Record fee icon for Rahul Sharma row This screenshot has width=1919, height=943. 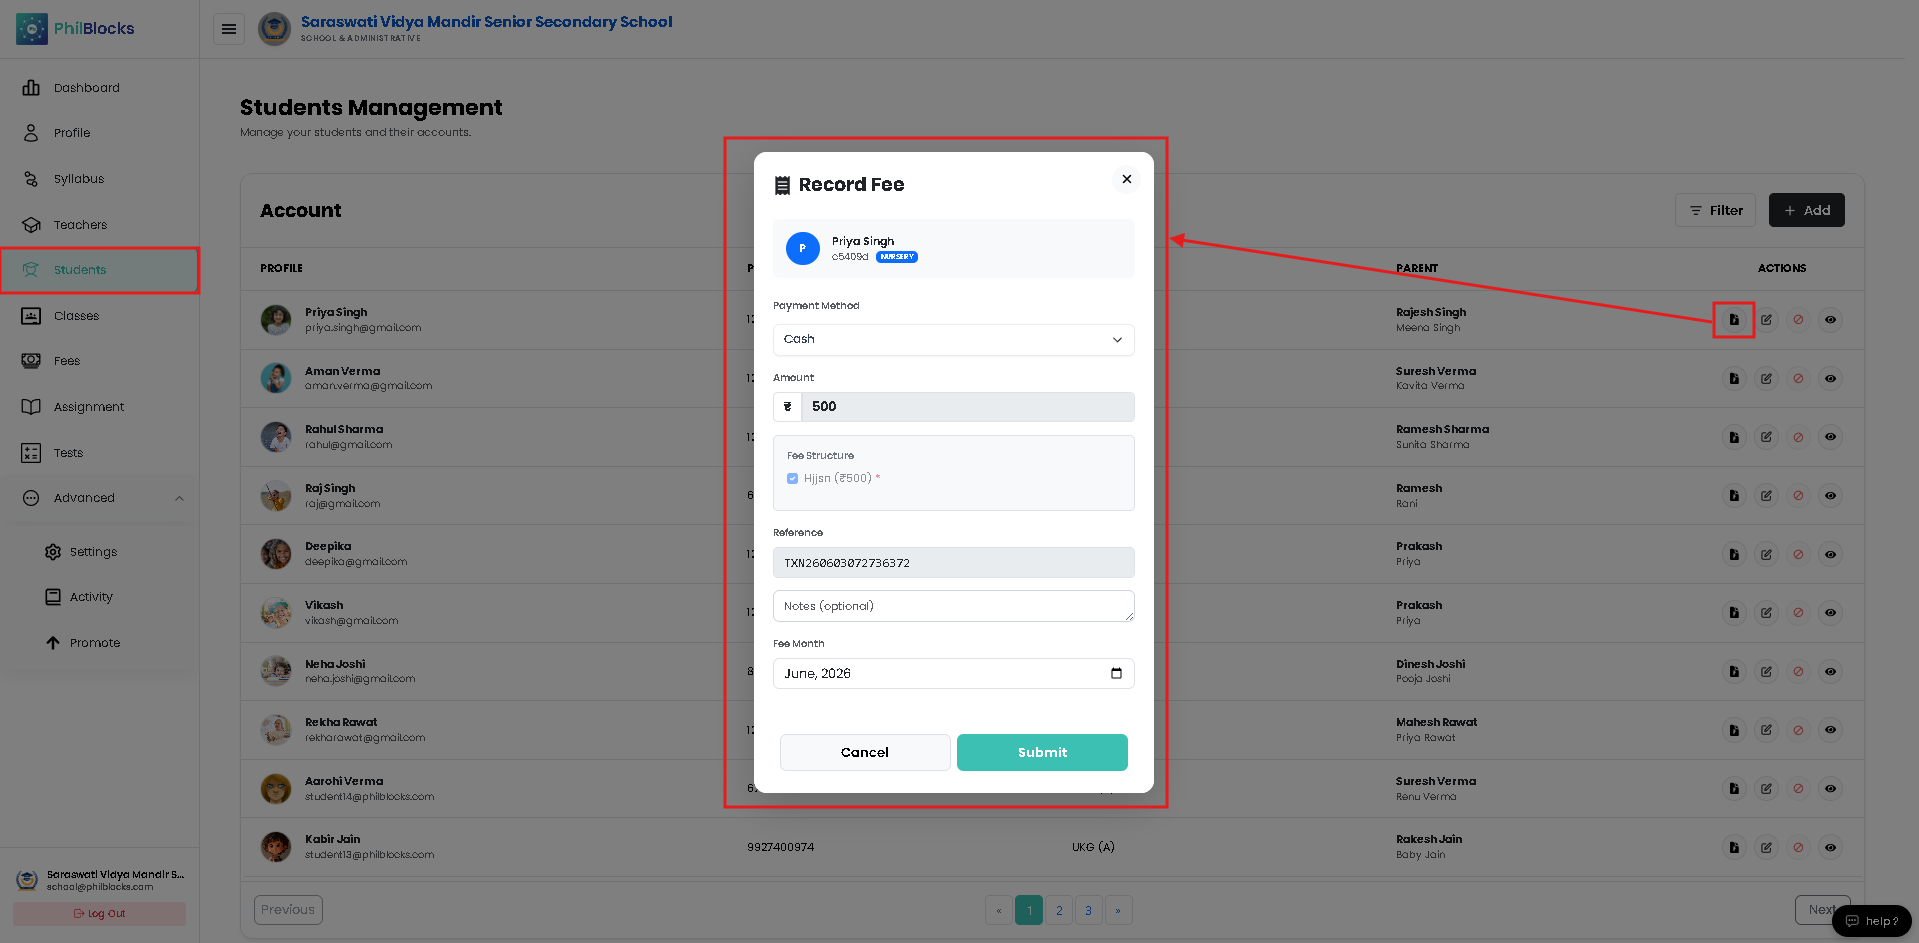click(1734, 437)
